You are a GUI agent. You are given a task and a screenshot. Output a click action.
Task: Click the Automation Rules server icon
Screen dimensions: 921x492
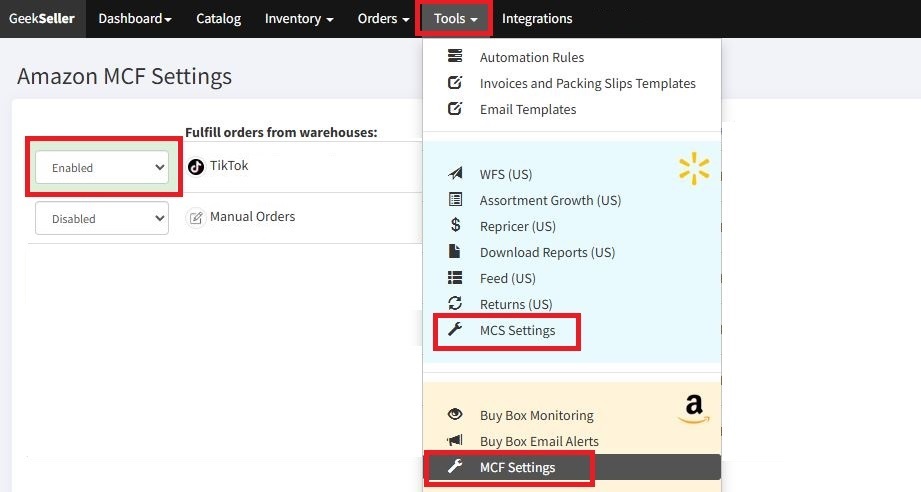pos(455,57)
